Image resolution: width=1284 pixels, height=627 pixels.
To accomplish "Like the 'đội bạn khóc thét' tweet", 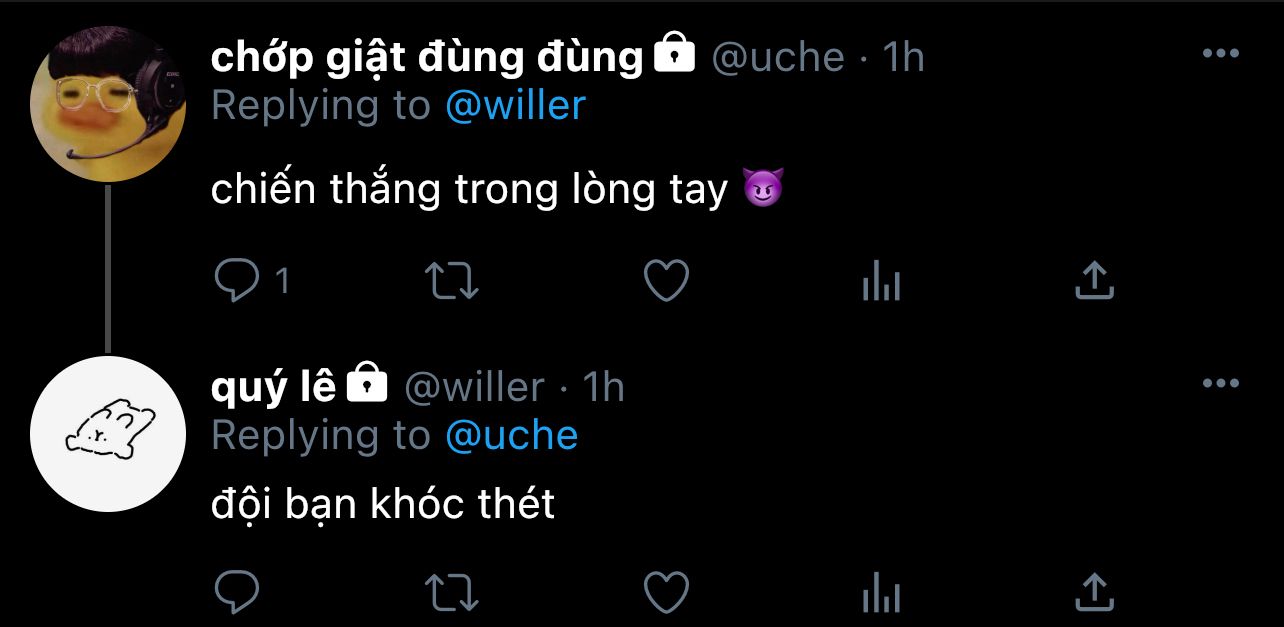I will (x=666, y=592).
